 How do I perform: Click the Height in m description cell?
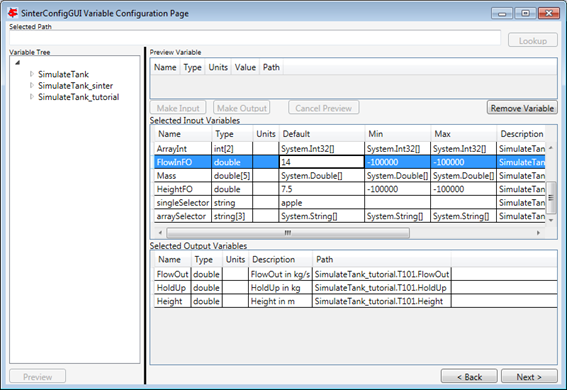pos(280,301)
